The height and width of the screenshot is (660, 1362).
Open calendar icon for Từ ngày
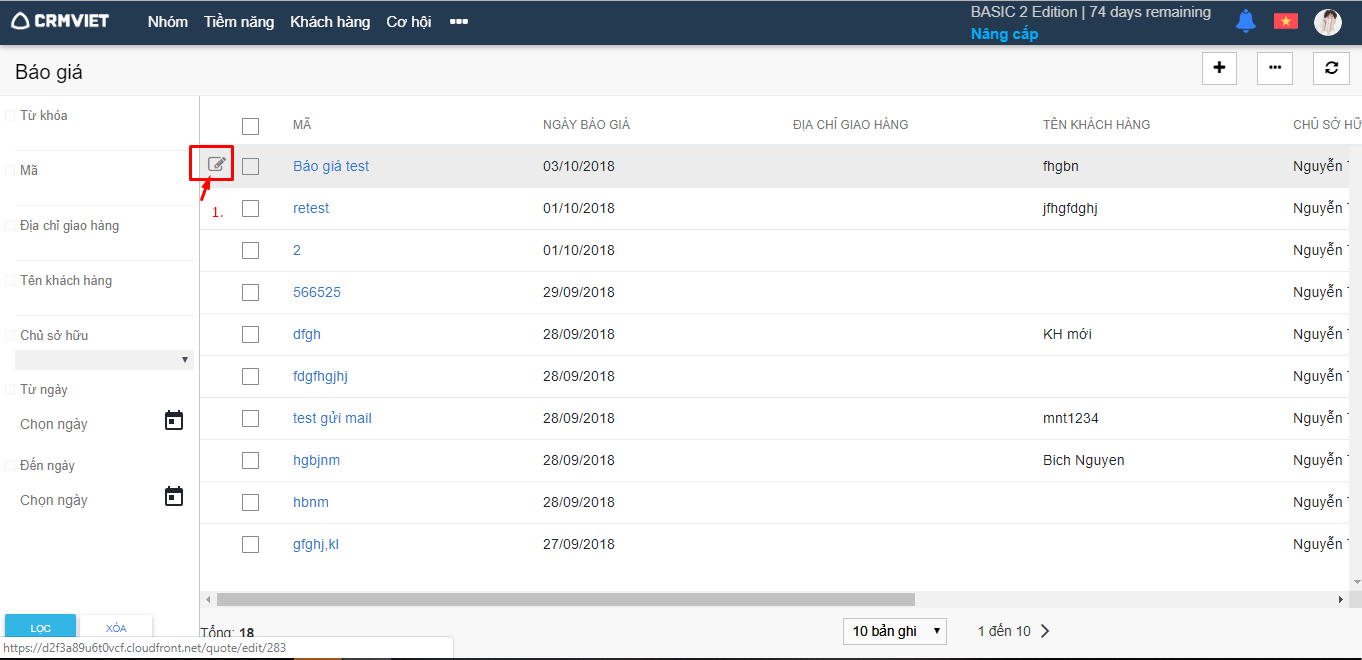pyautogui.click(x=174, y=421)
